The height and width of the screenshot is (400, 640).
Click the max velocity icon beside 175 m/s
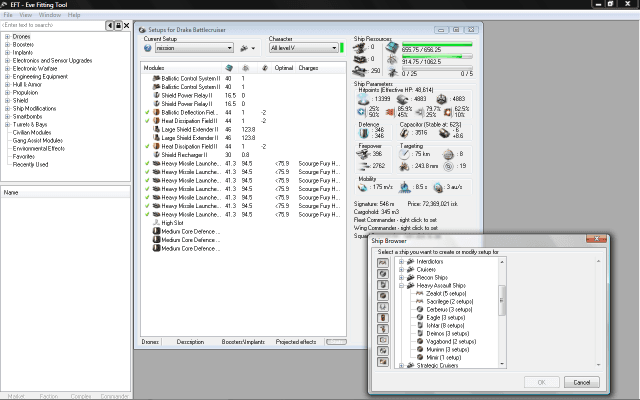tap(362, 187)
